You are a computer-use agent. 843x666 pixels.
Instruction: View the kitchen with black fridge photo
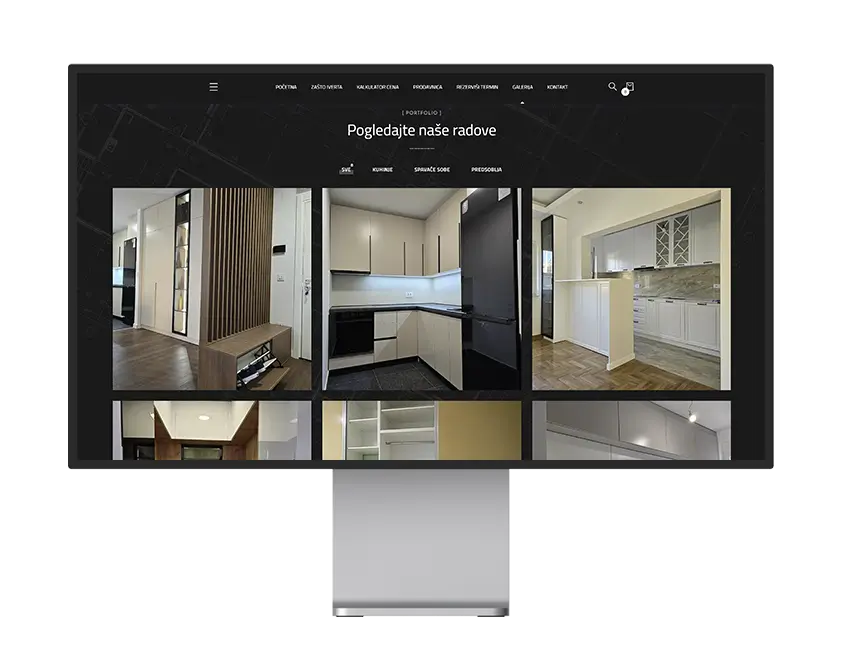click(x=421, y=289)
